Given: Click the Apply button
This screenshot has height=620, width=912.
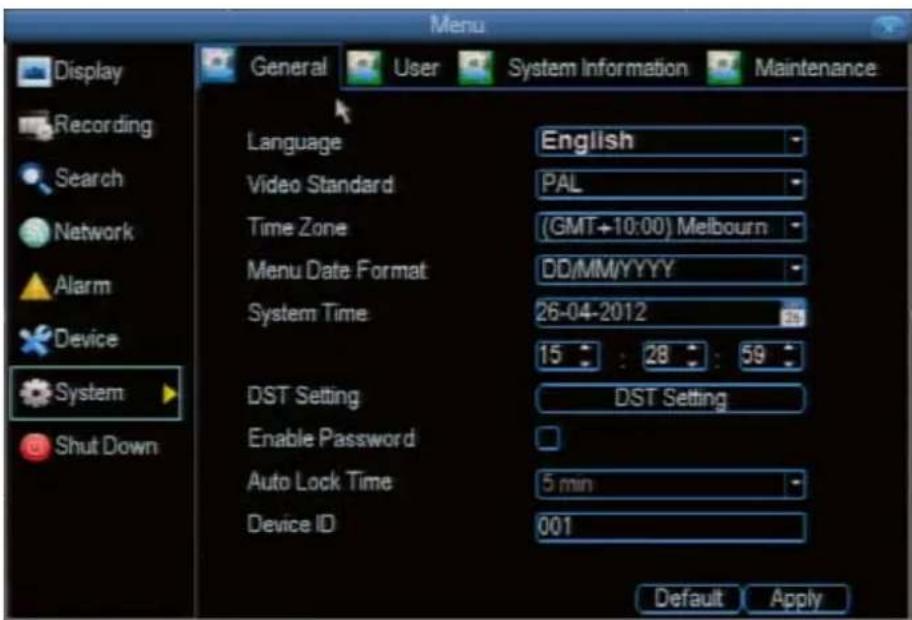Looking at the screenshot, I should point(796,598).
